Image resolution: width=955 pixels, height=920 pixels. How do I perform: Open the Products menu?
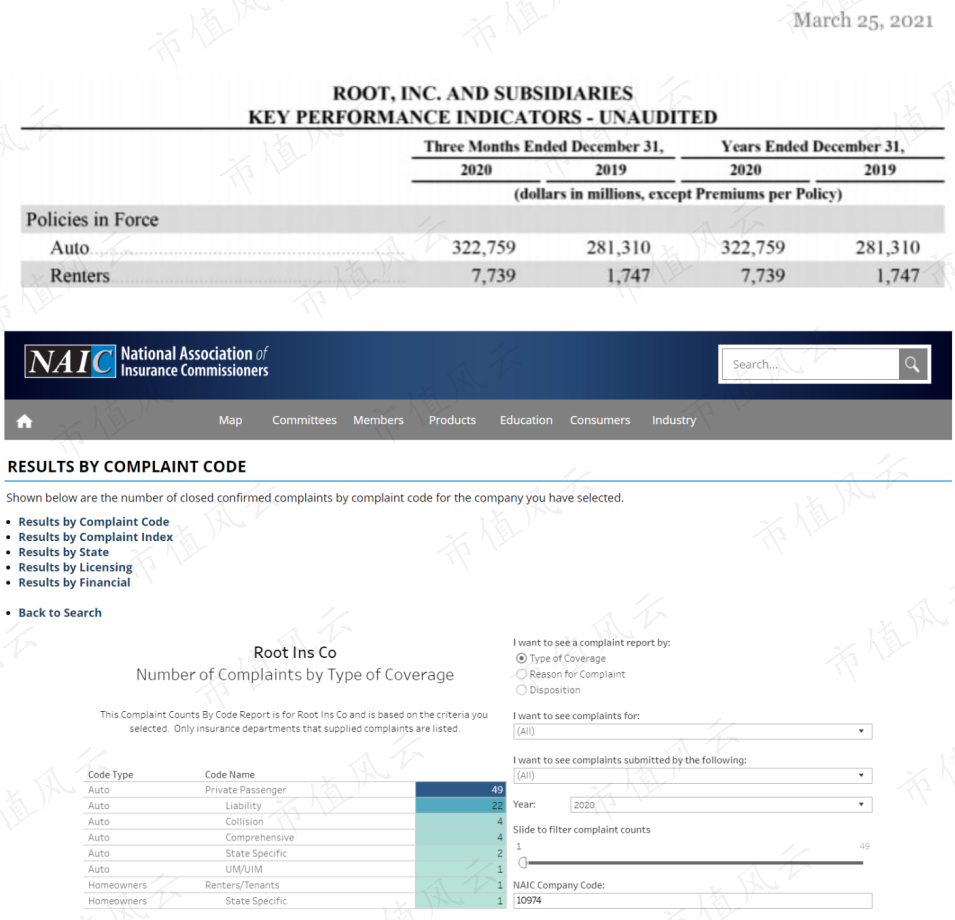tap(452, 420)
